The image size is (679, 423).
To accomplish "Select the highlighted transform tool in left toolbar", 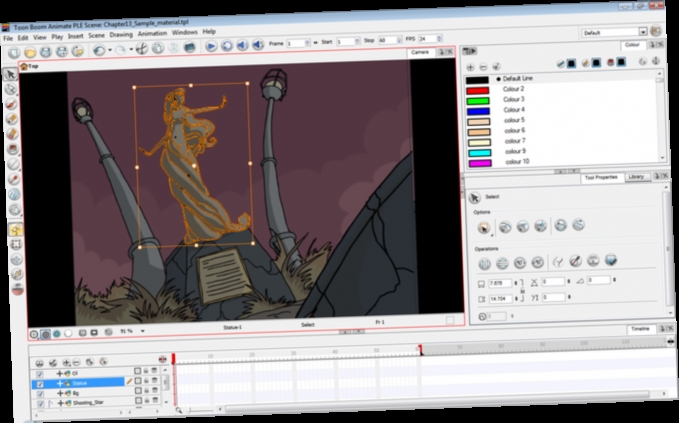I will [x=16, y=229].
